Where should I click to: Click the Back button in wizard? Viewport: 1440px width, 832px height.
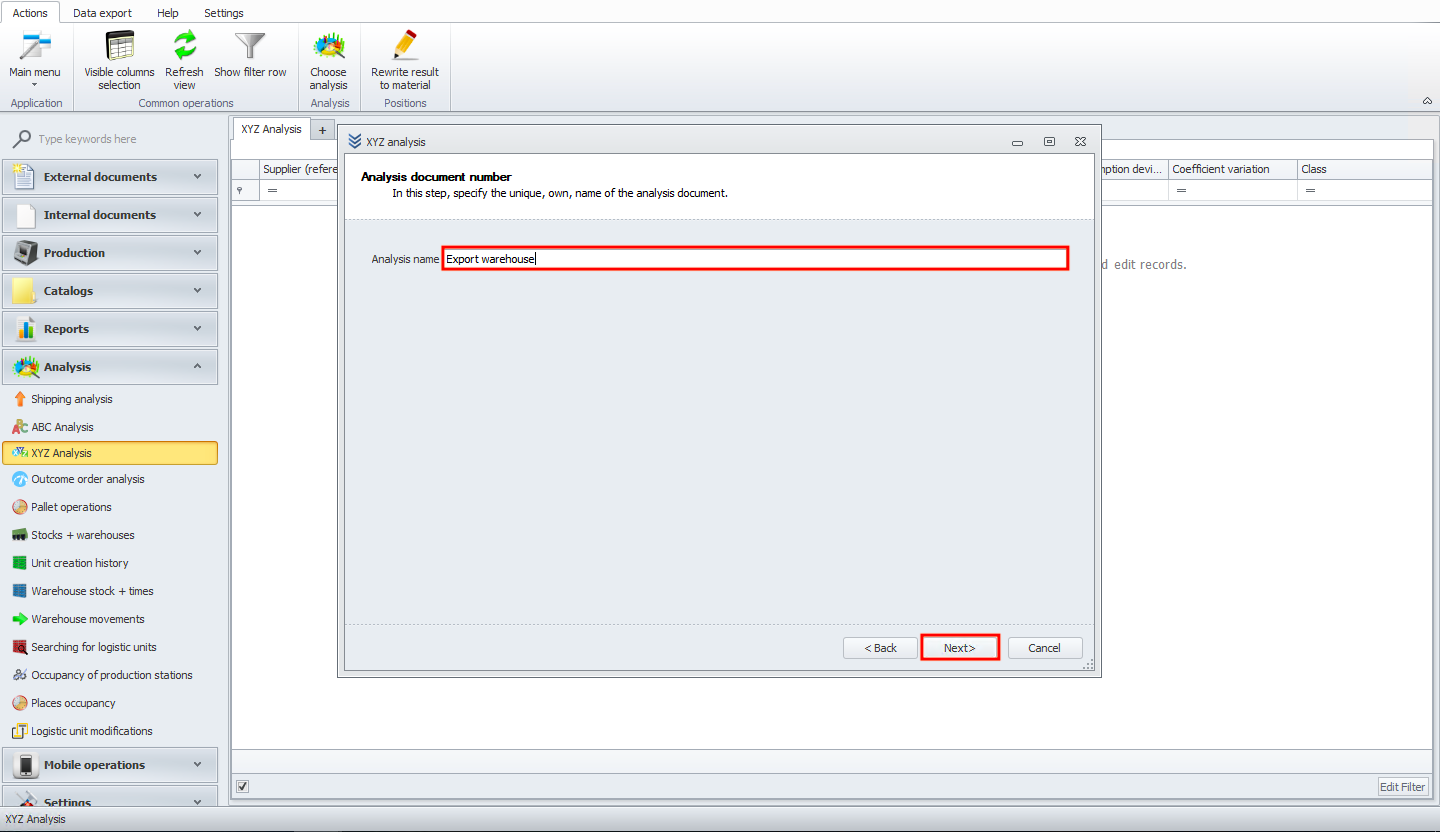click(x=880, y=648)
